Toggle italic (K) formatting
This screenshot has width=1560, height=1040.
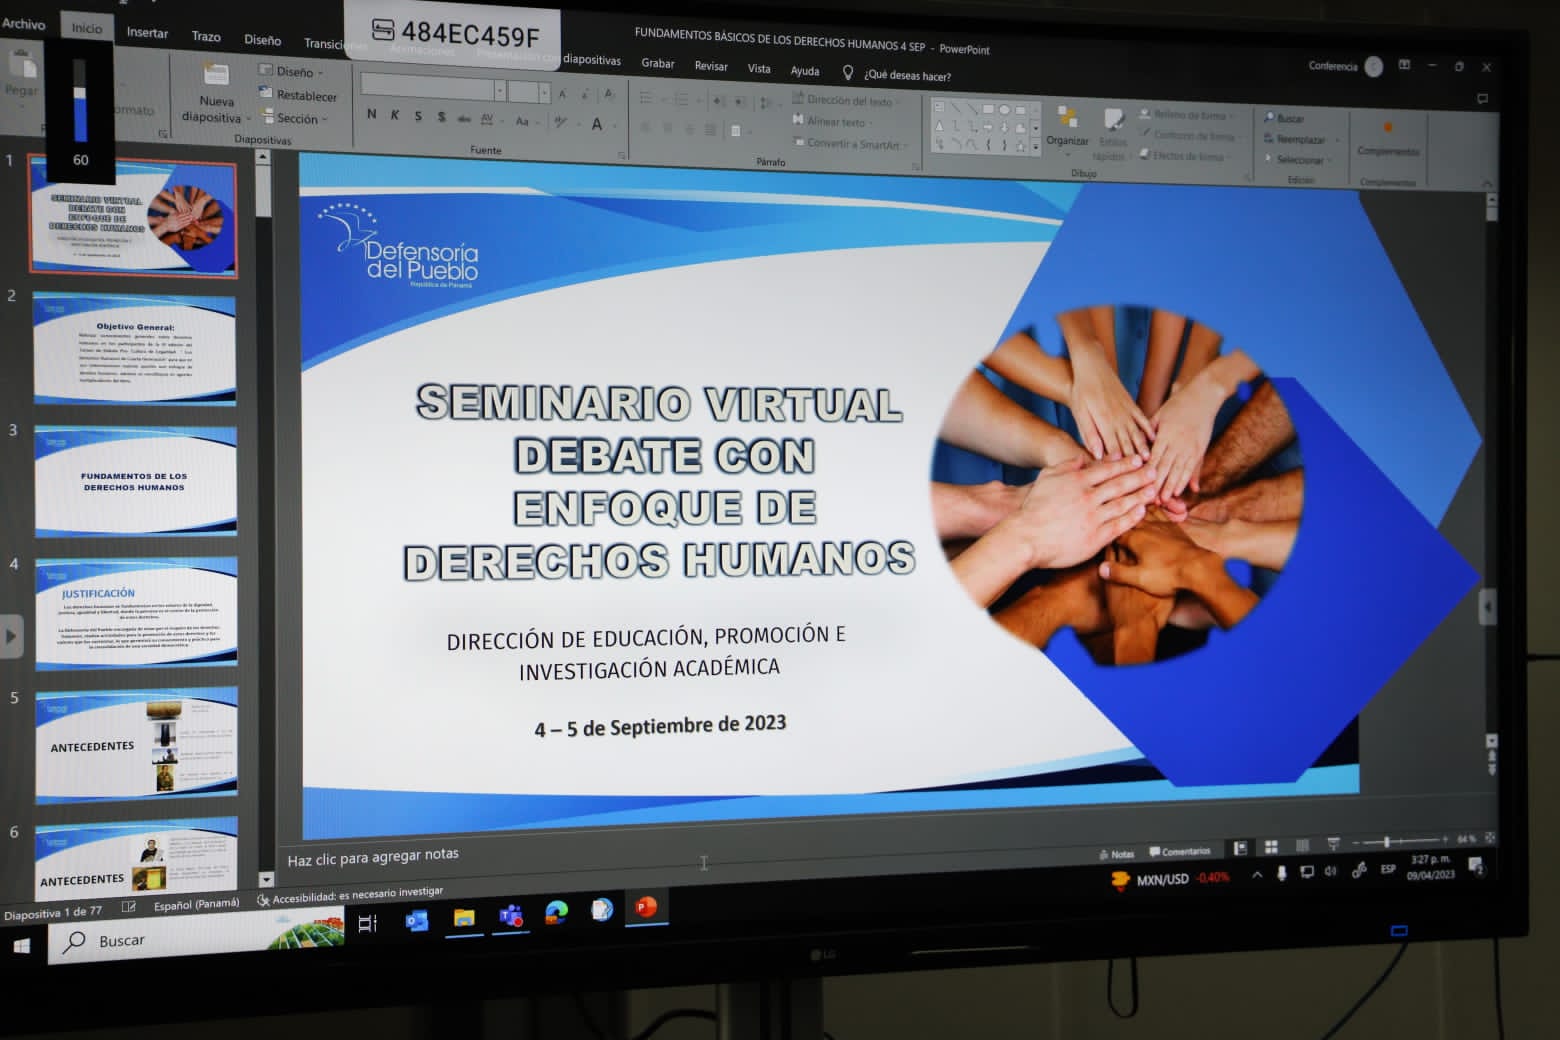pyautogui.click(x=395, y=115)
